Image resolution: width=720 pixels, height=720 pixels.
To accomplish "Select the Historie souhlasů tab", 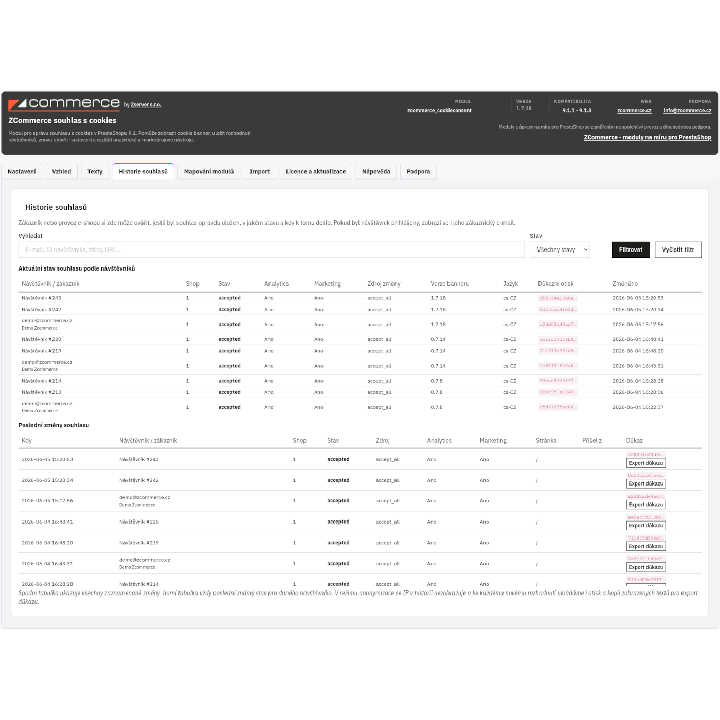I will [143, 171].
